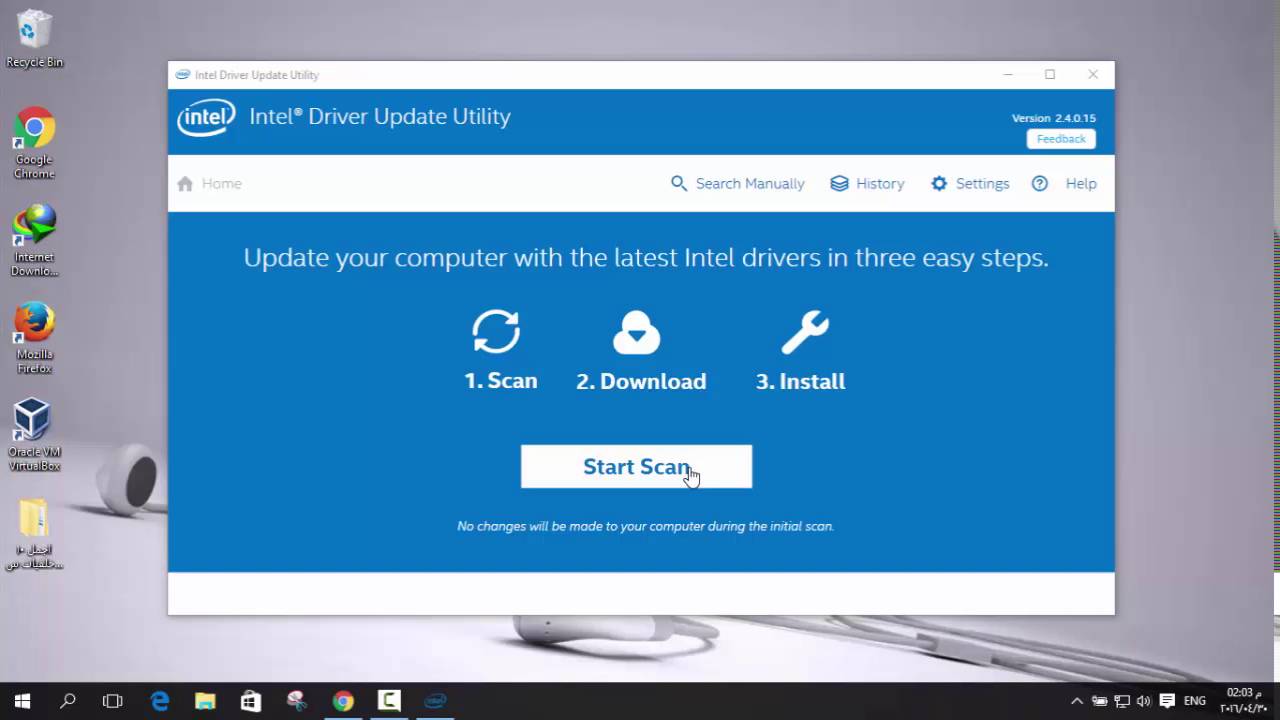Minimize the Intel Driver Update Utility window
The height and width of the screenshot is (720, 1280).
(1008, 75)
